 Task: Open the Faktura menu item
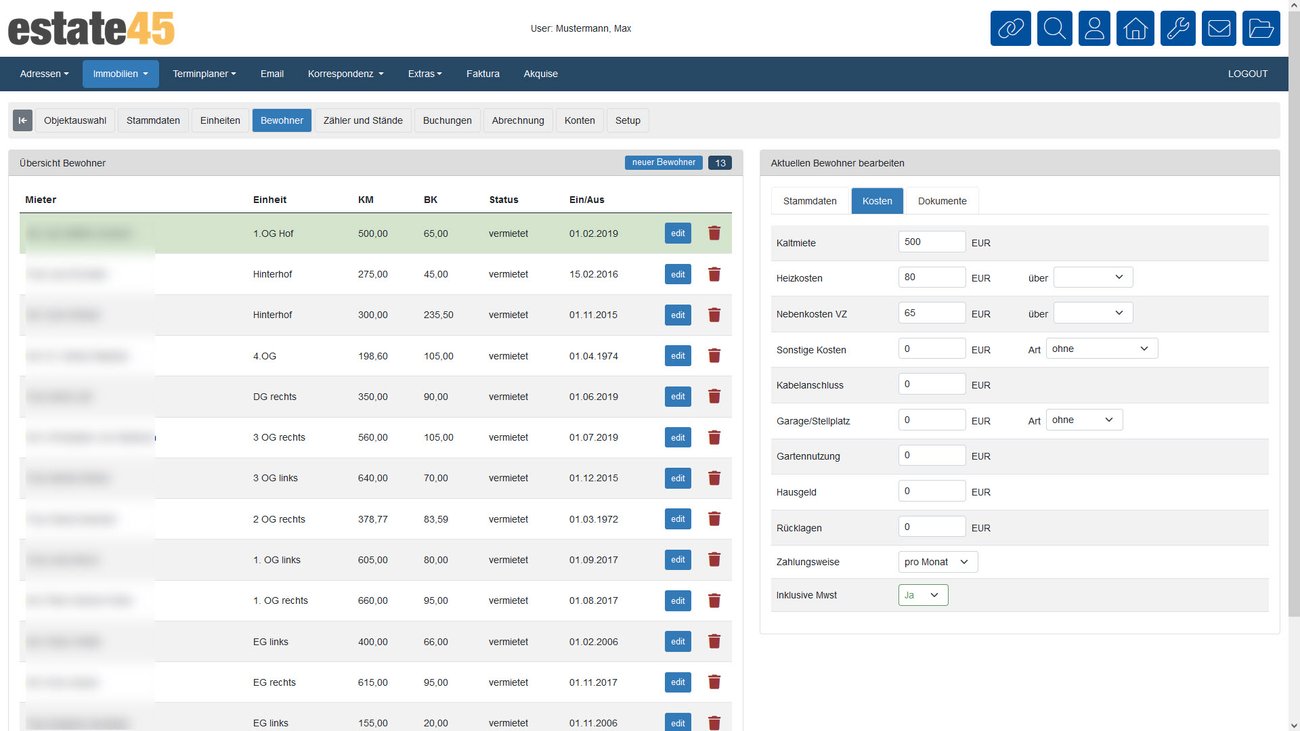pos(483,74)
